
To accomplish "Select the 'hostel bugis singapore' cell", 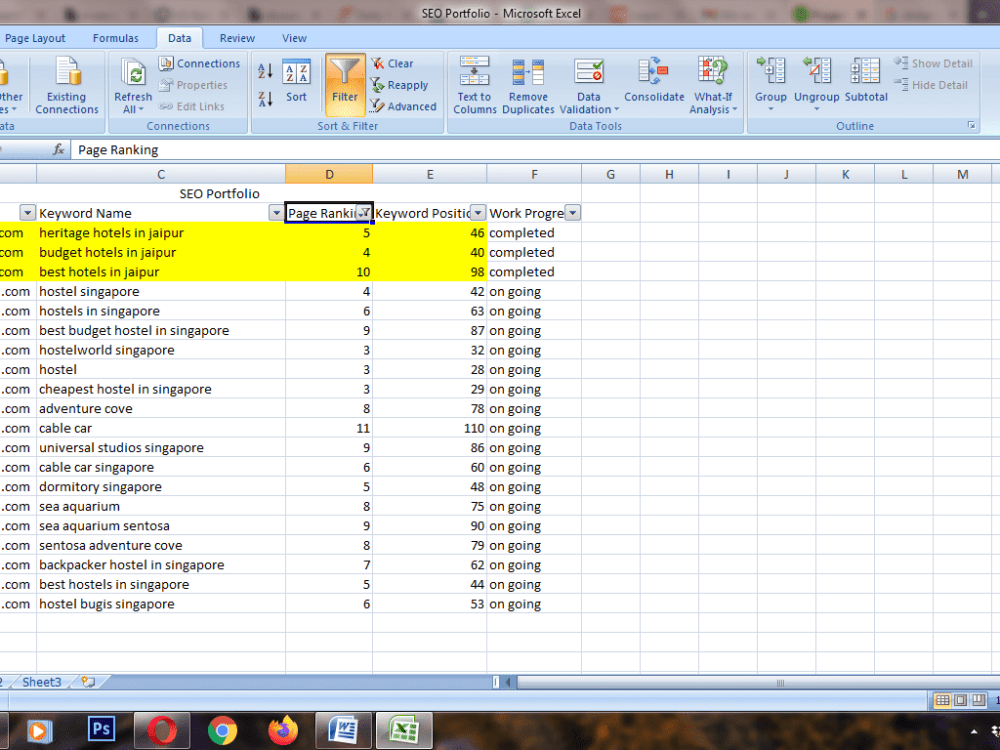I will coord(161,604).
